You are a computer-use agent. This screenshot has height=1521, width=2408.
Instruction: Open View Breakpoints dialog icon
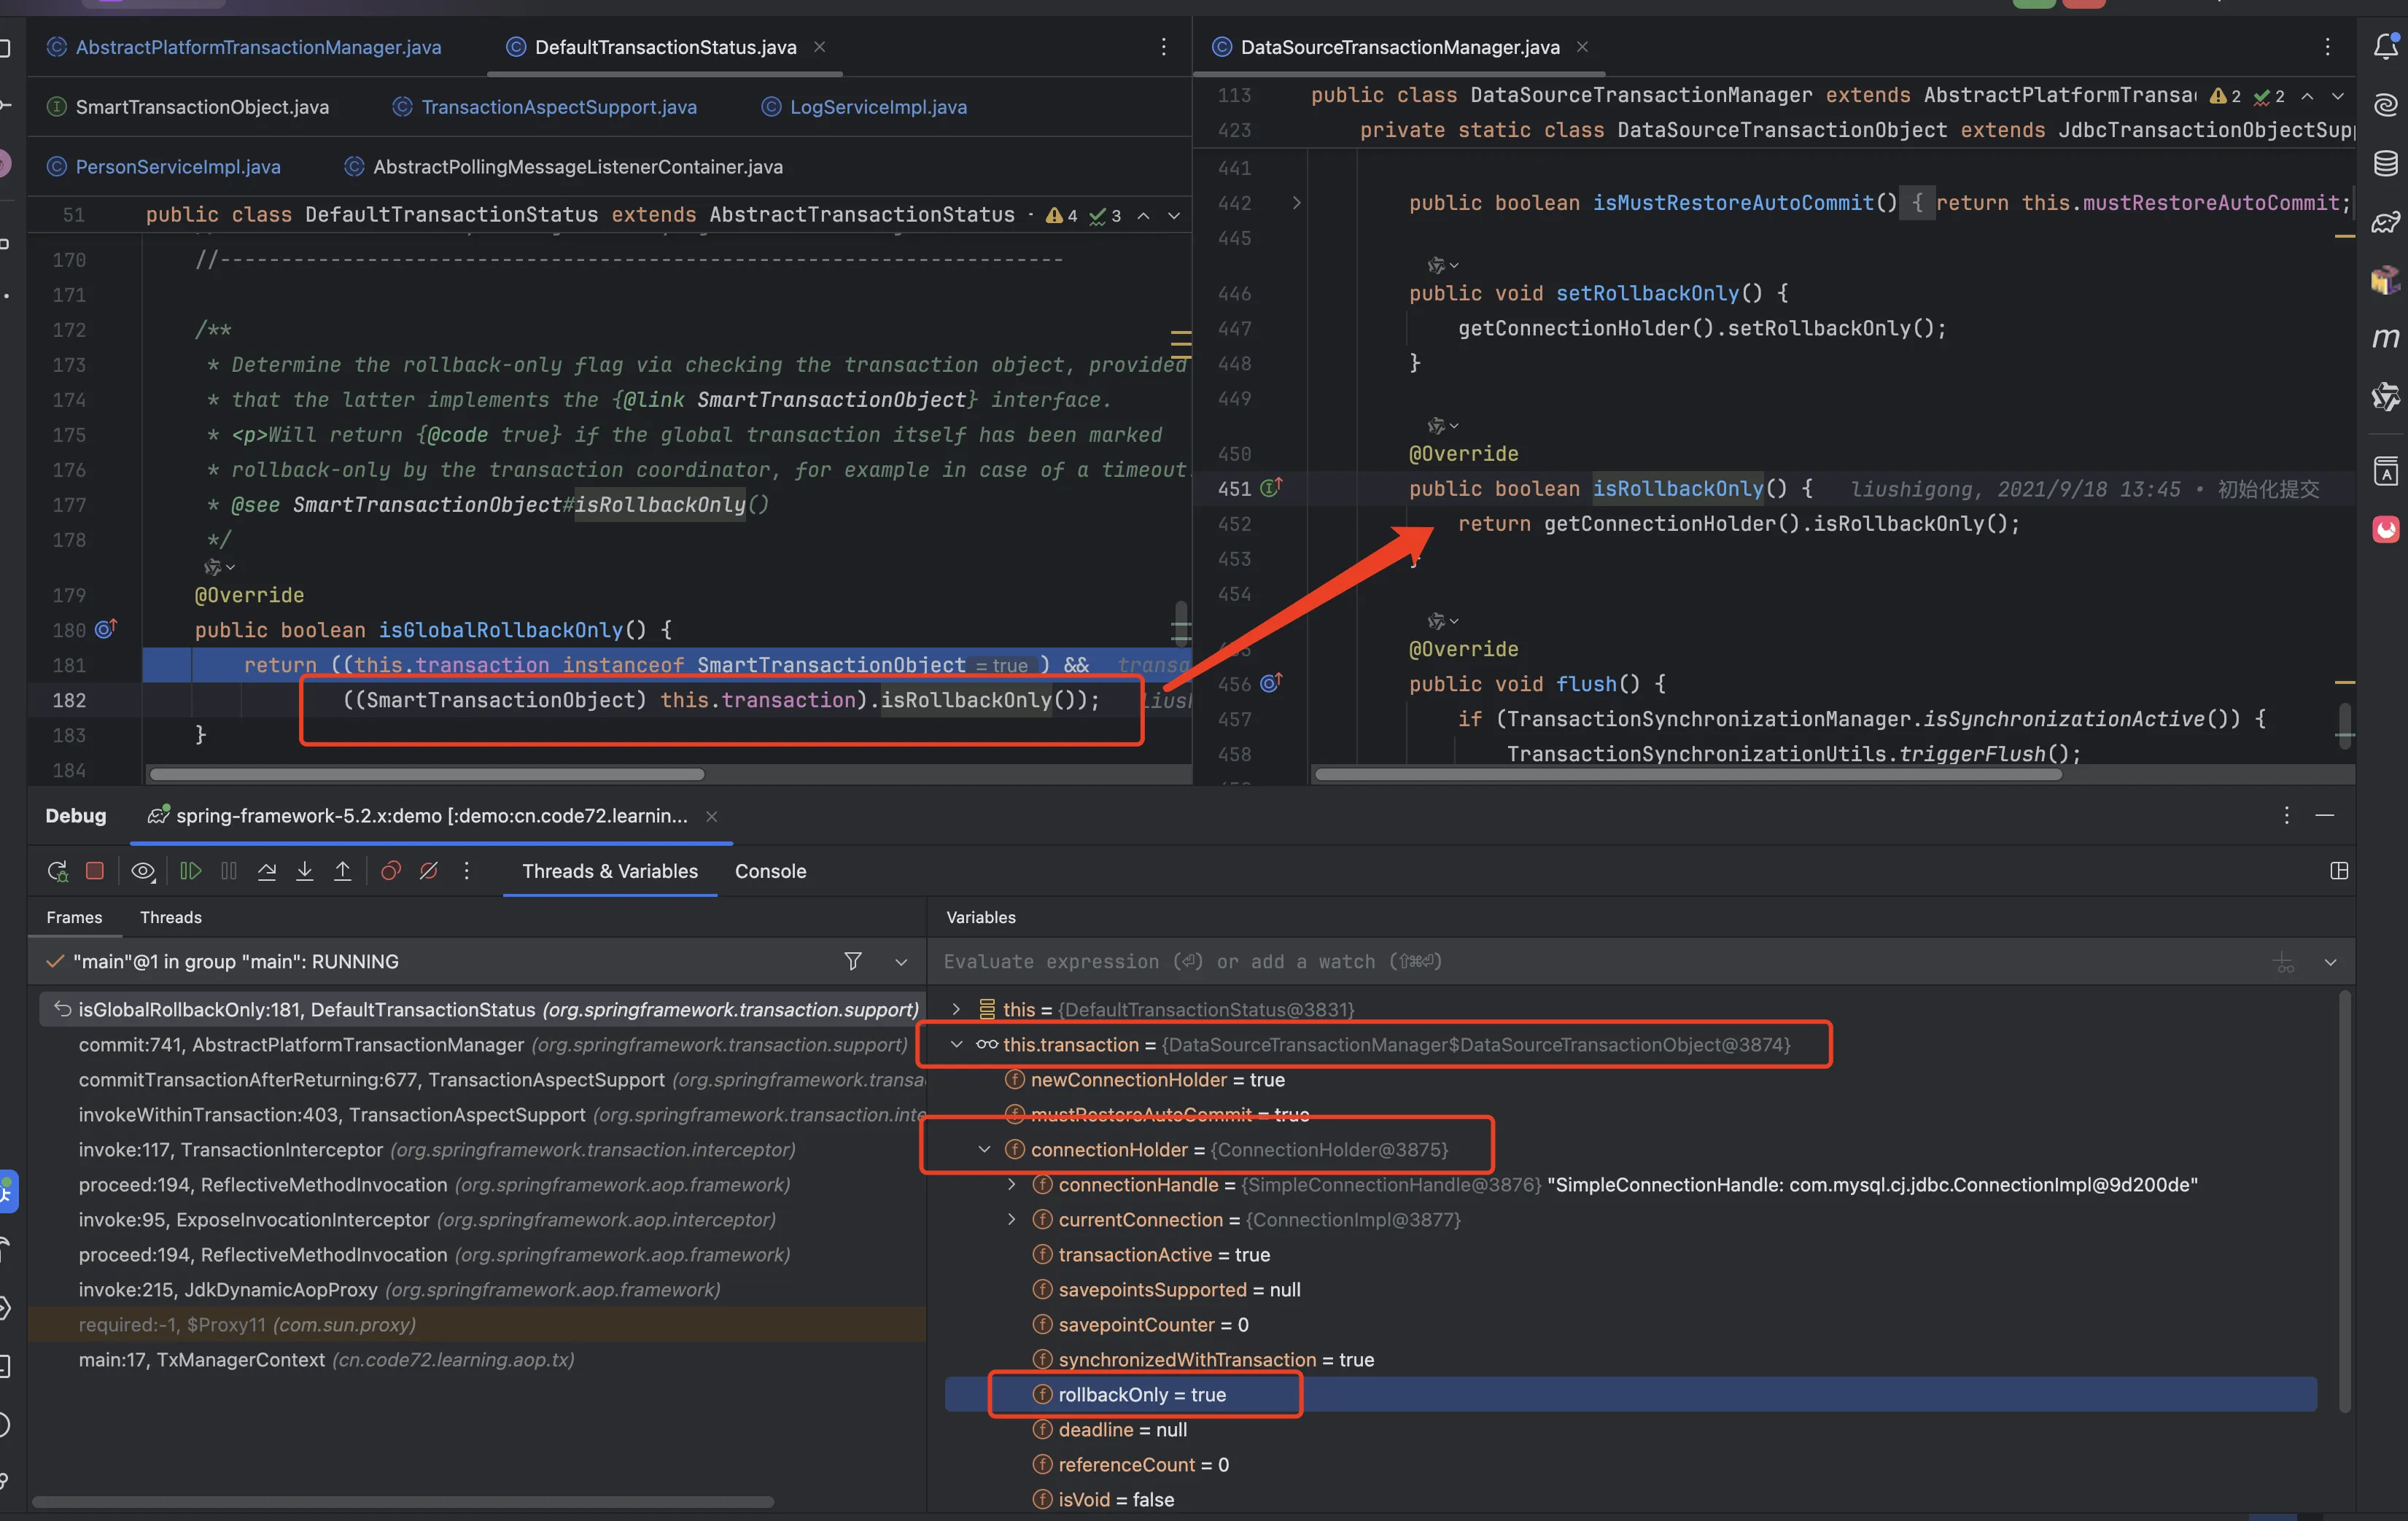pos(390,871)
